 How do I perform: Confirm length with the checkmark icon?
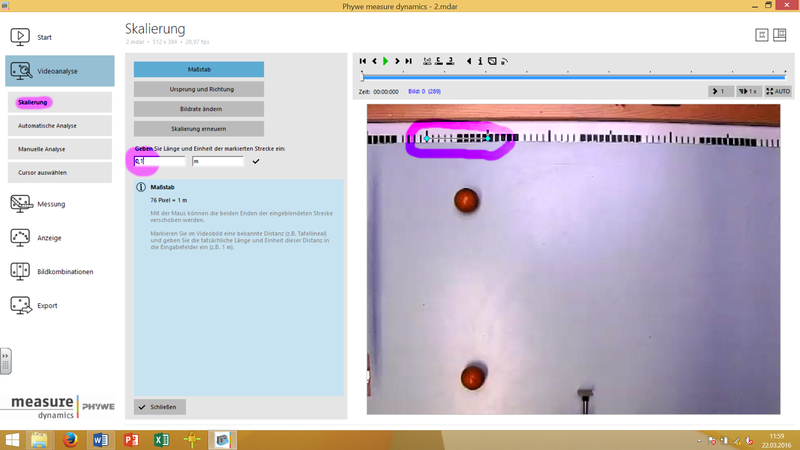(x=256, y=161)
